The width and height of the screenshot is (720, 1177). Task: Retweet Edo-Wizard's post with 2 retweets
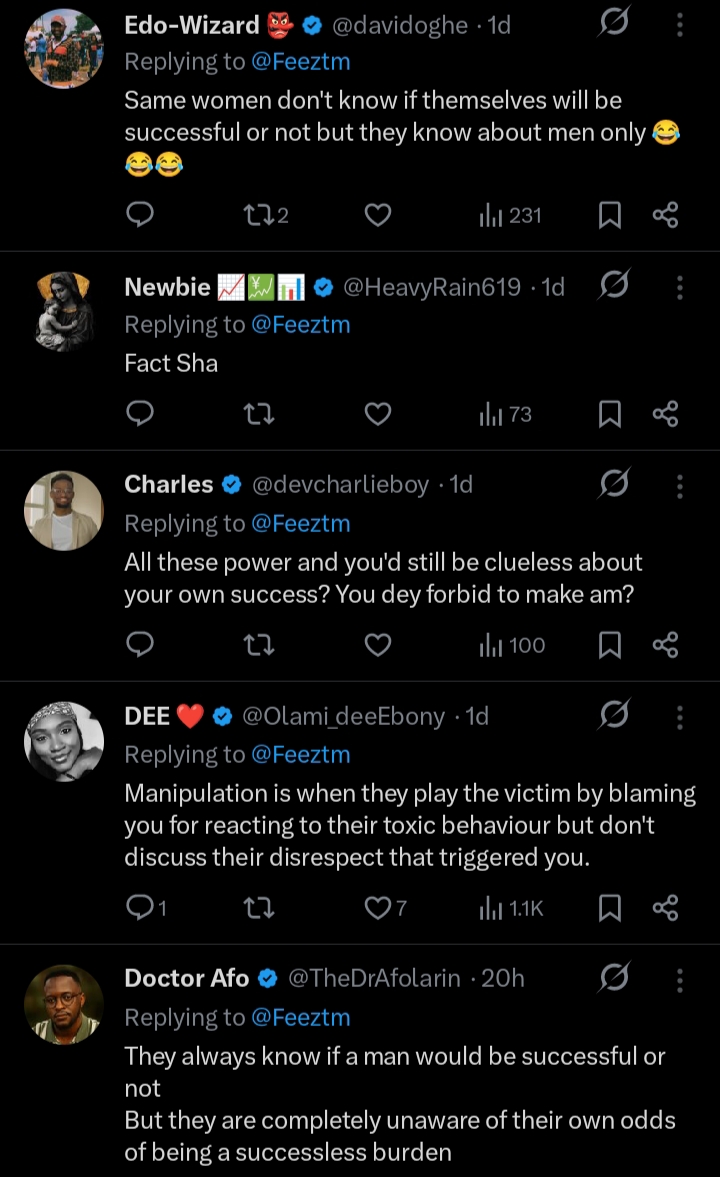(258, 214)
